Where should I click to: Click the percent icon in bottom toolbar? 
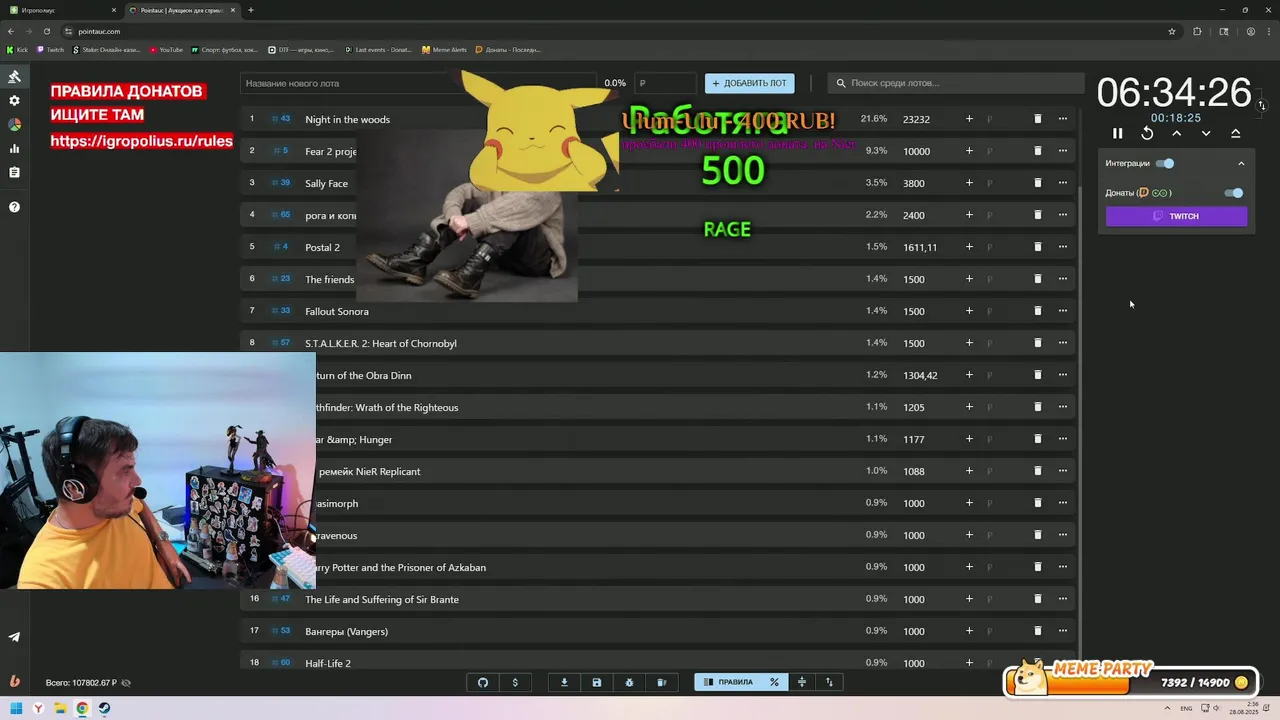(774, 682)
